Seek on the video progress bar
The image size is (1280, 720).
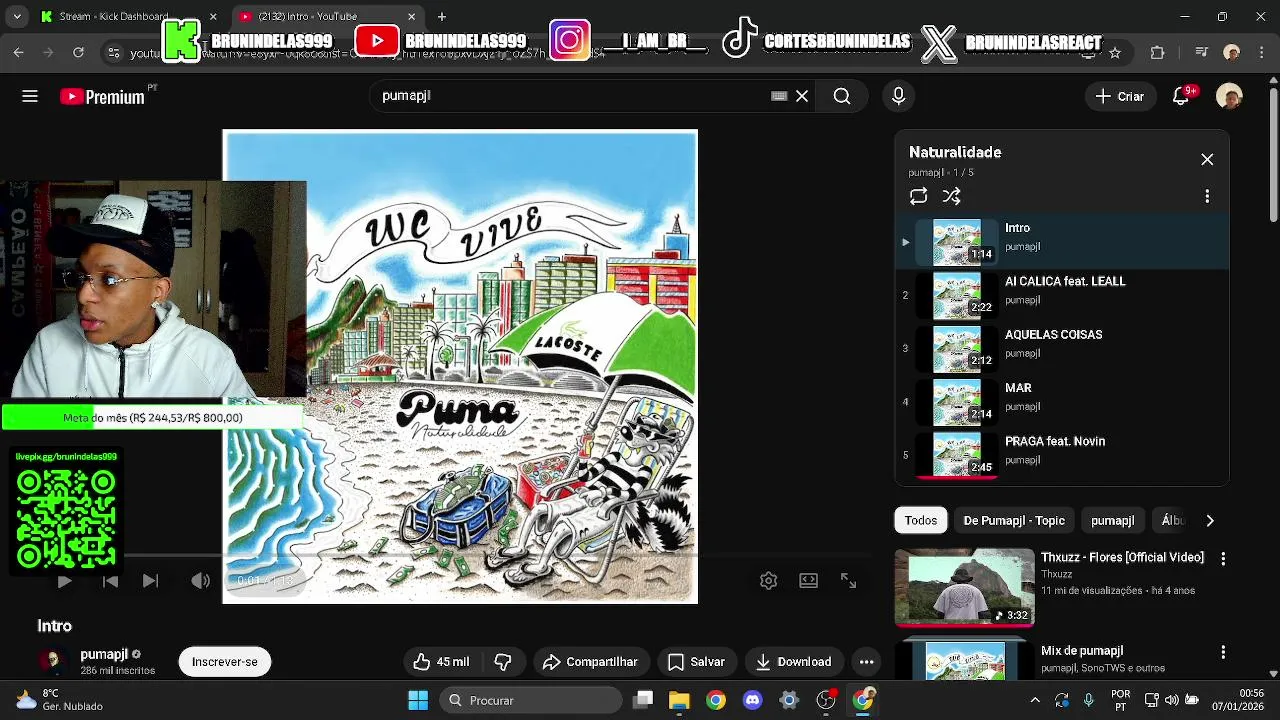click(x=460, y=555)
